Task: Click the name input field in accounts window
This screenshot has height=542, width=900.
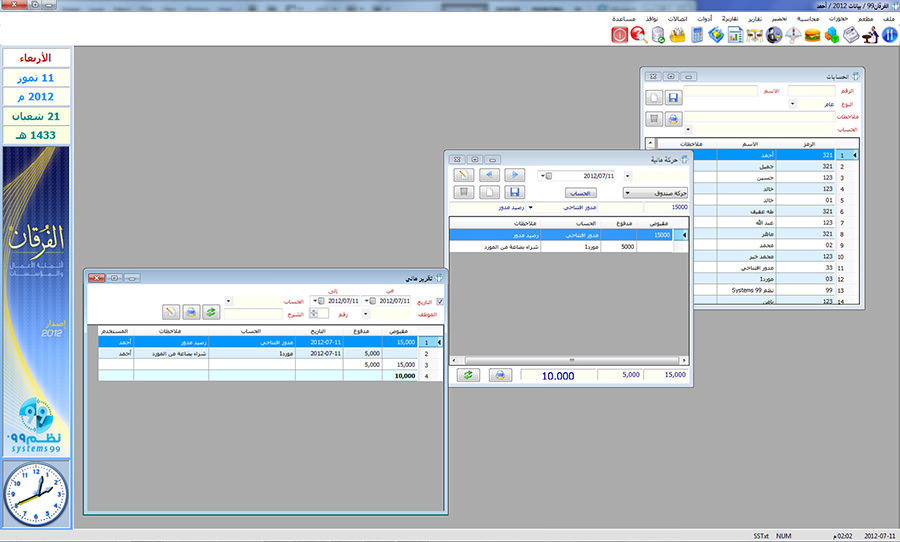Action: click(721, 91)
